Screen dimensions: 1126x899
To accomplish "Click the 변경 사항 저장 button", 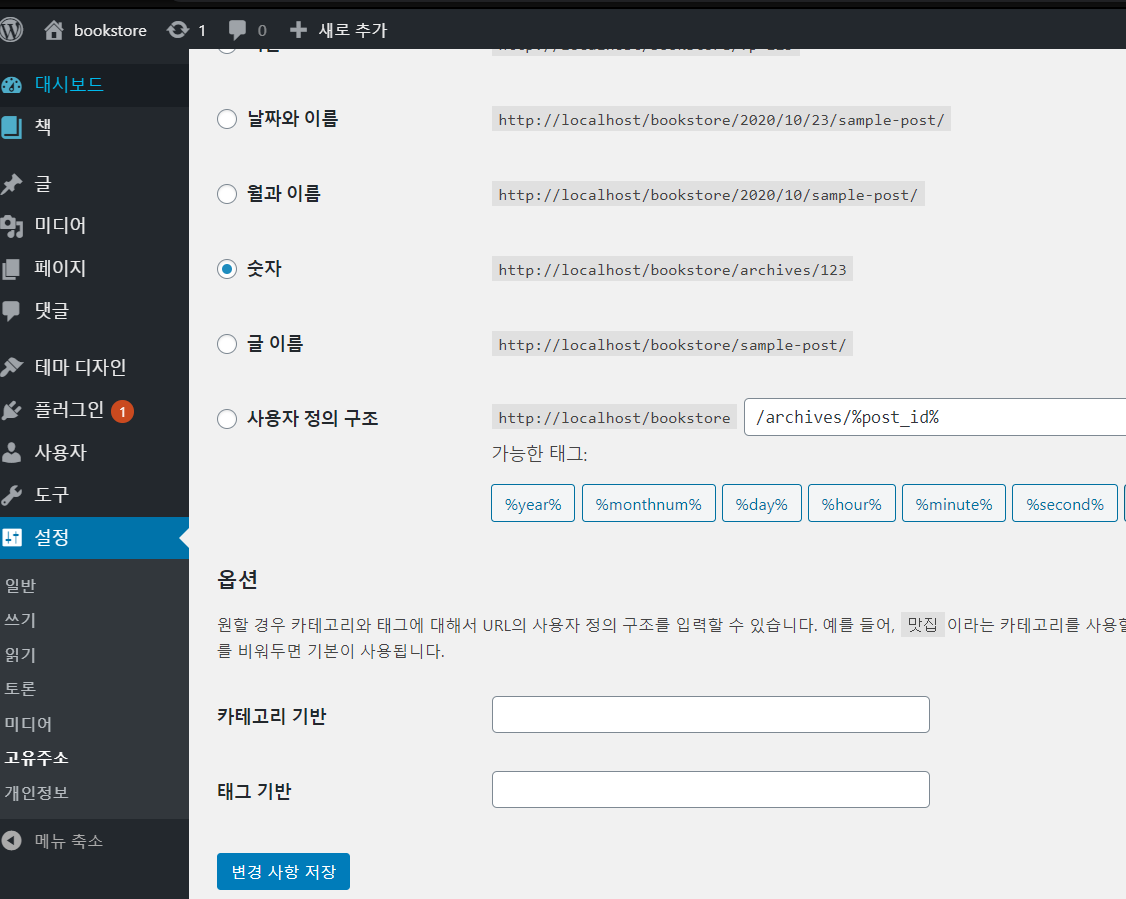I will click(x=283, y=871).
